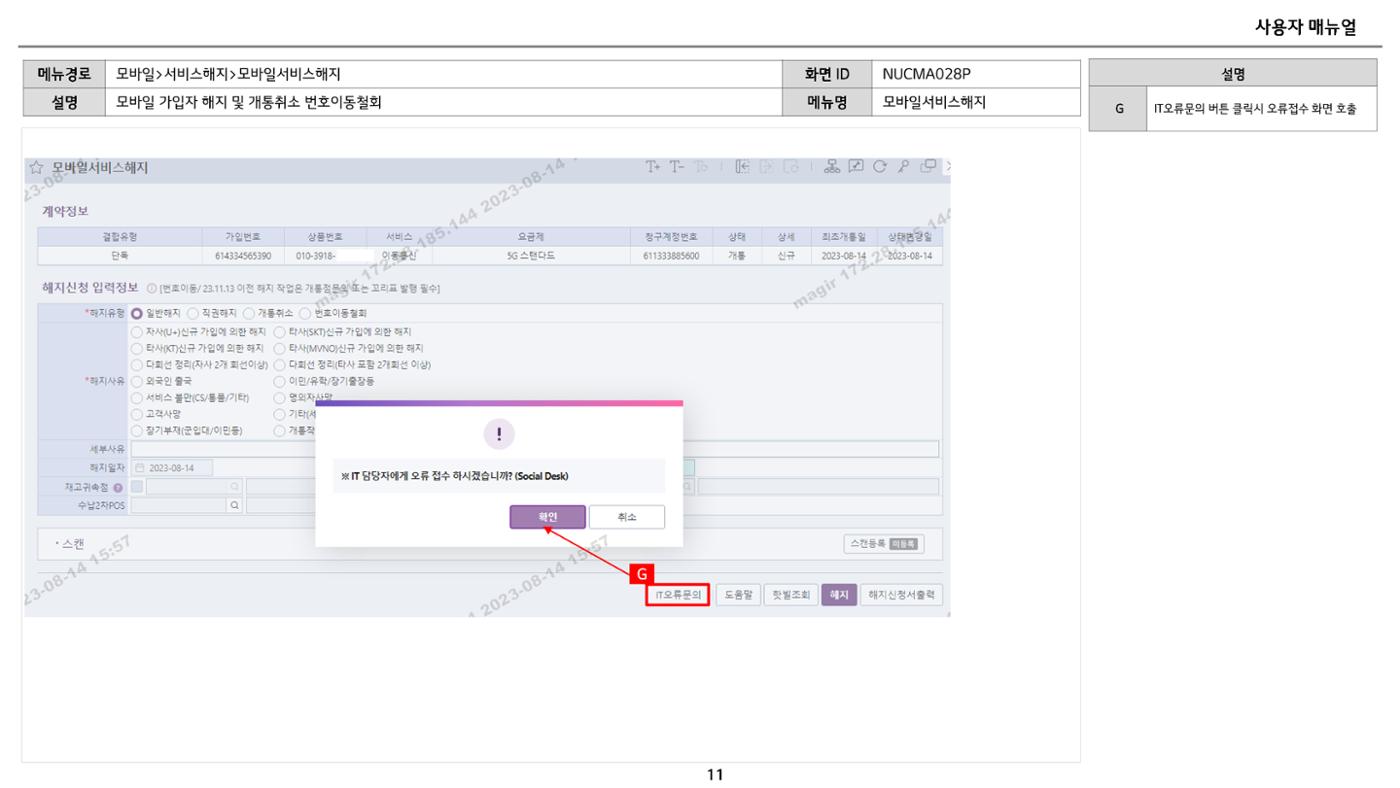Screen dimensions: 1400x788
Task: Click the 스캔등록 button
Action: coord(883,544)
